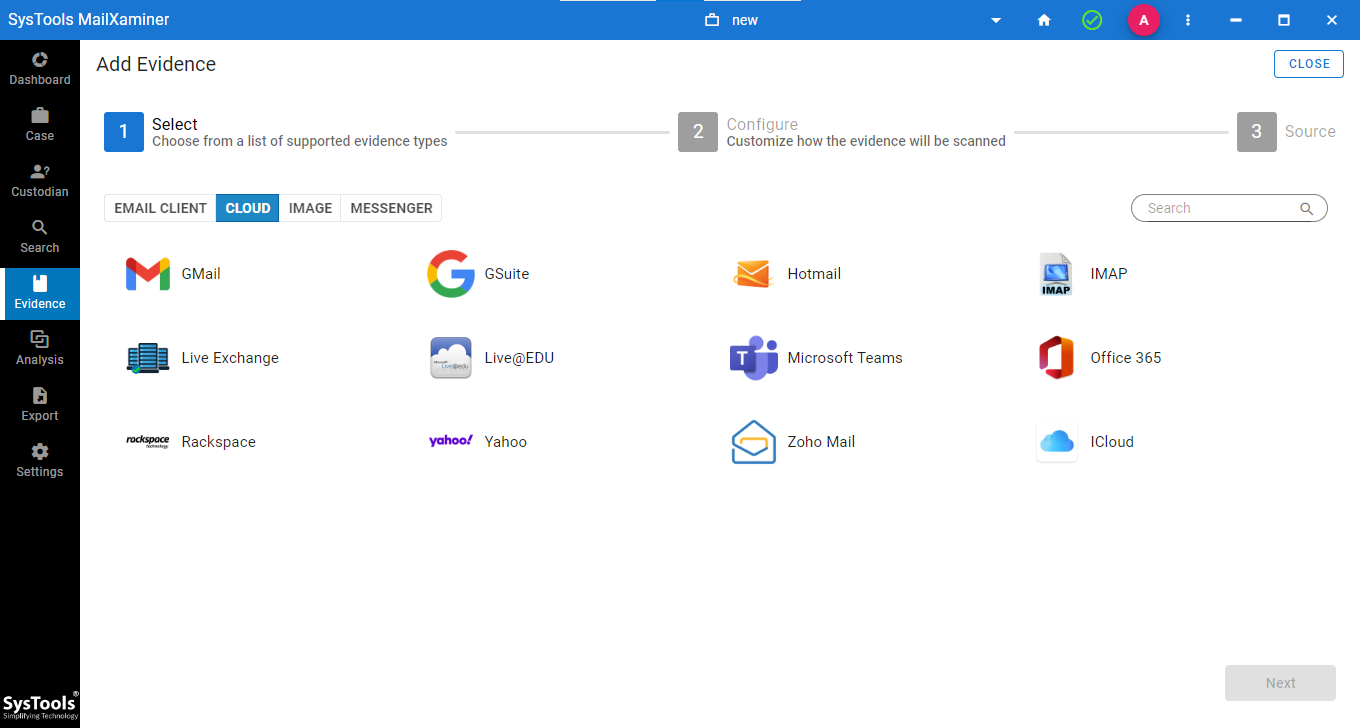Switch to the CLOUD tab
This screenshot has width=1360, height=728.
coord(248,208)
